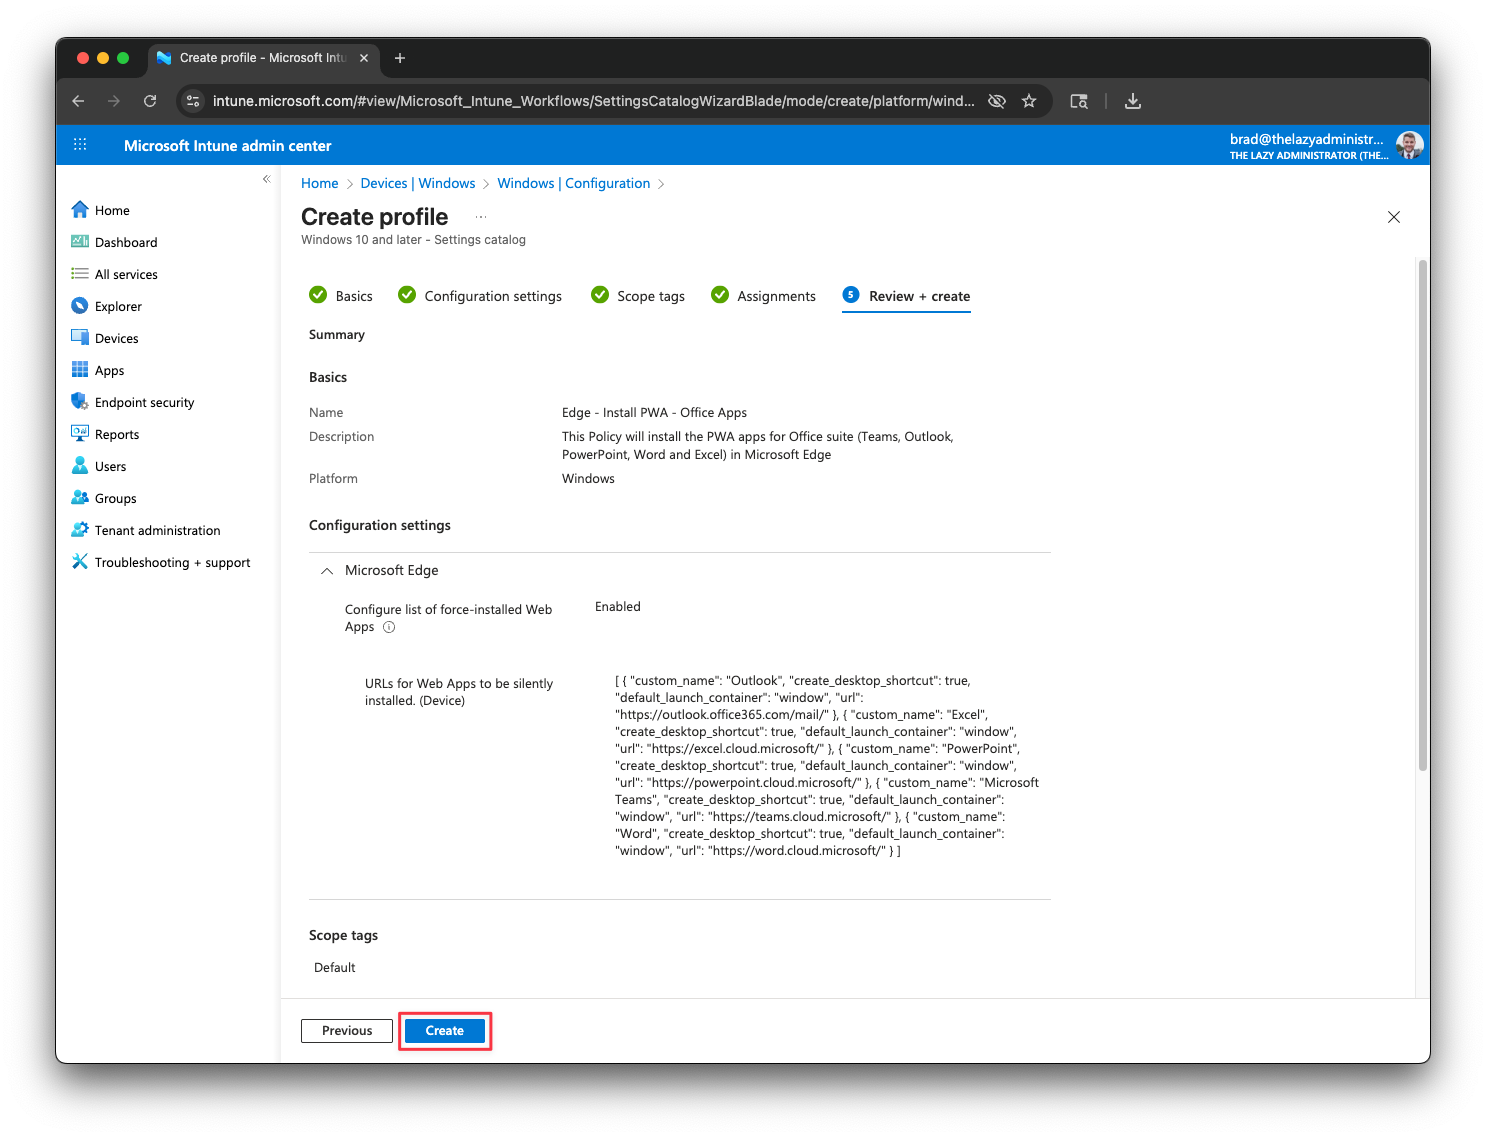Click the Summary heading
1486x1137 pixels.
(337, 335)
